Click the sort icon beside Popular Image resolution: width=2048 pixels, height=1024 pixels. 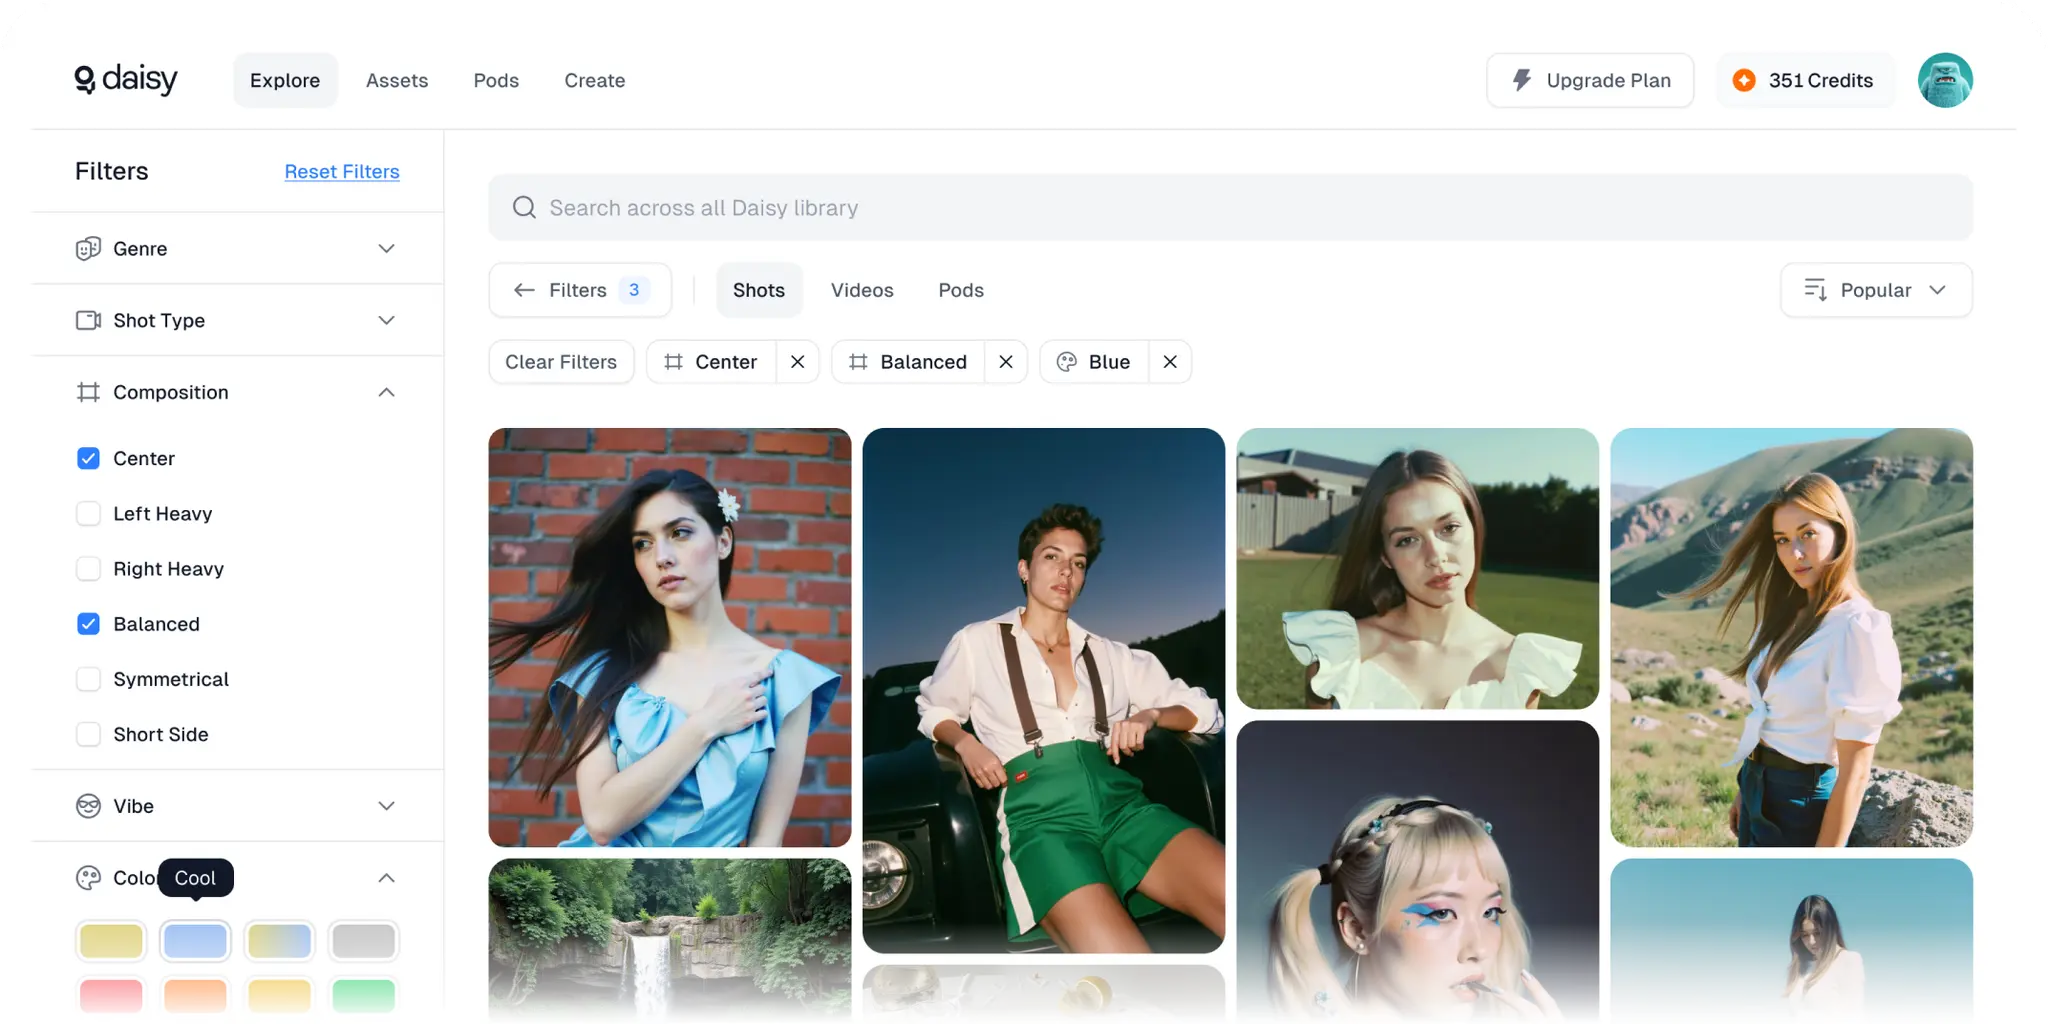pos(1815,290)
